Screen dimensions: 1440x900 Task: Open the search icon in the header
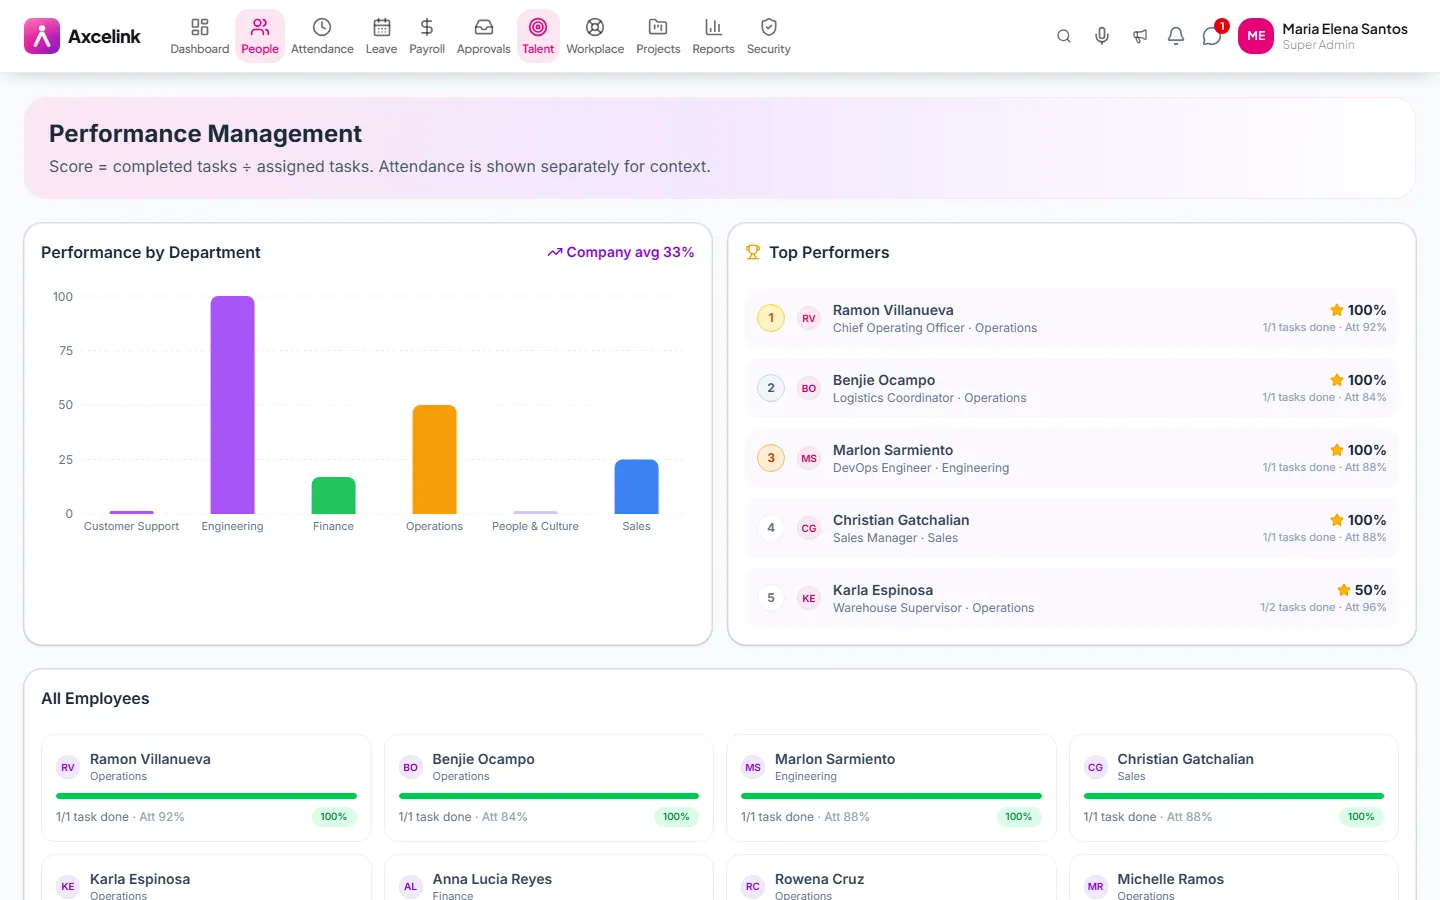pos(1064,36)
